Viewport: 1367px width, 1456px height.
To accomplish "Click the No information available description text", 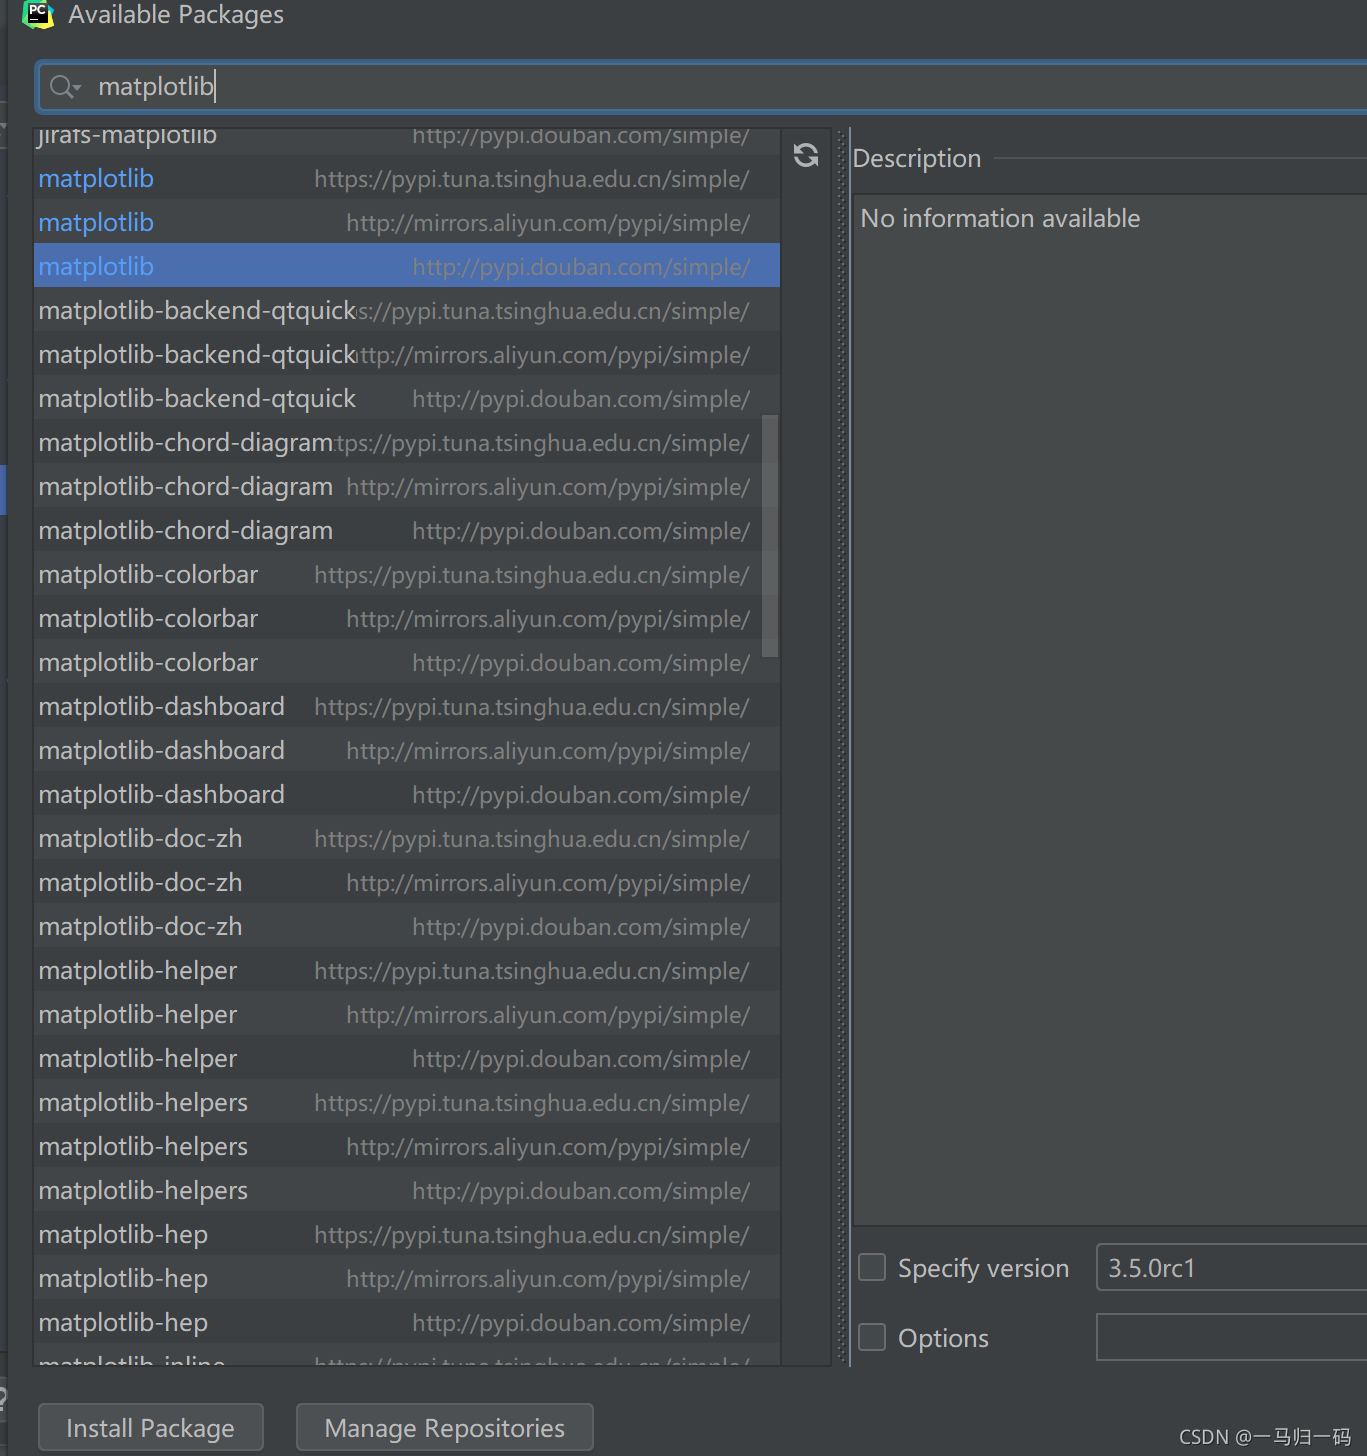I will pos(1000,218).
